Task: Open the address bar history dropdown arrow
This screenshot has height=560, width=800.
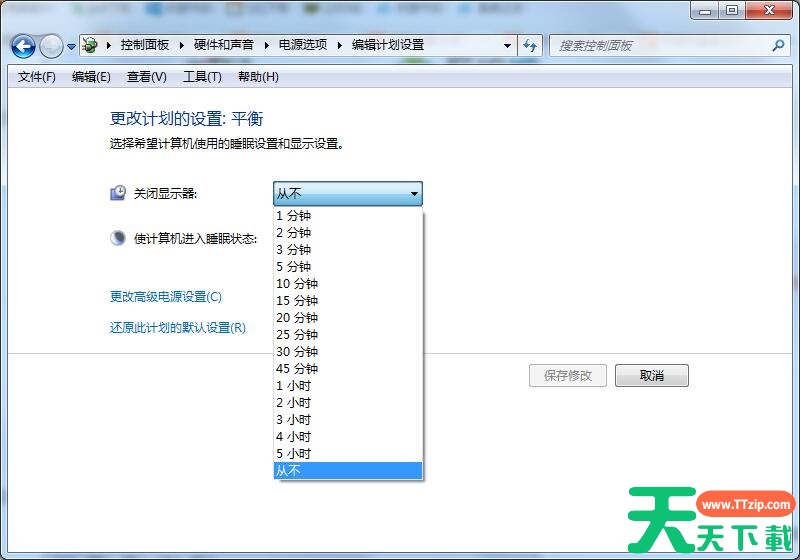Action: click(x=507, y=46)
